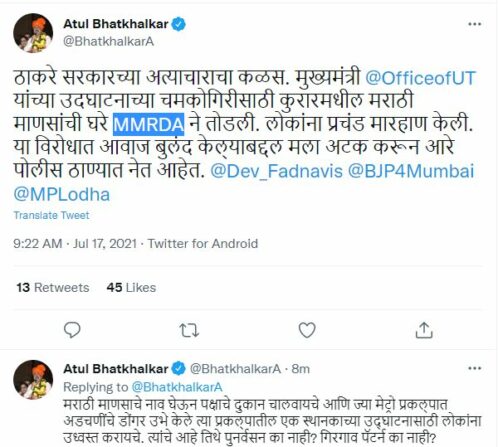Click the highlighted MMRDA text
498x447 pixels.
tap(148, 125)
